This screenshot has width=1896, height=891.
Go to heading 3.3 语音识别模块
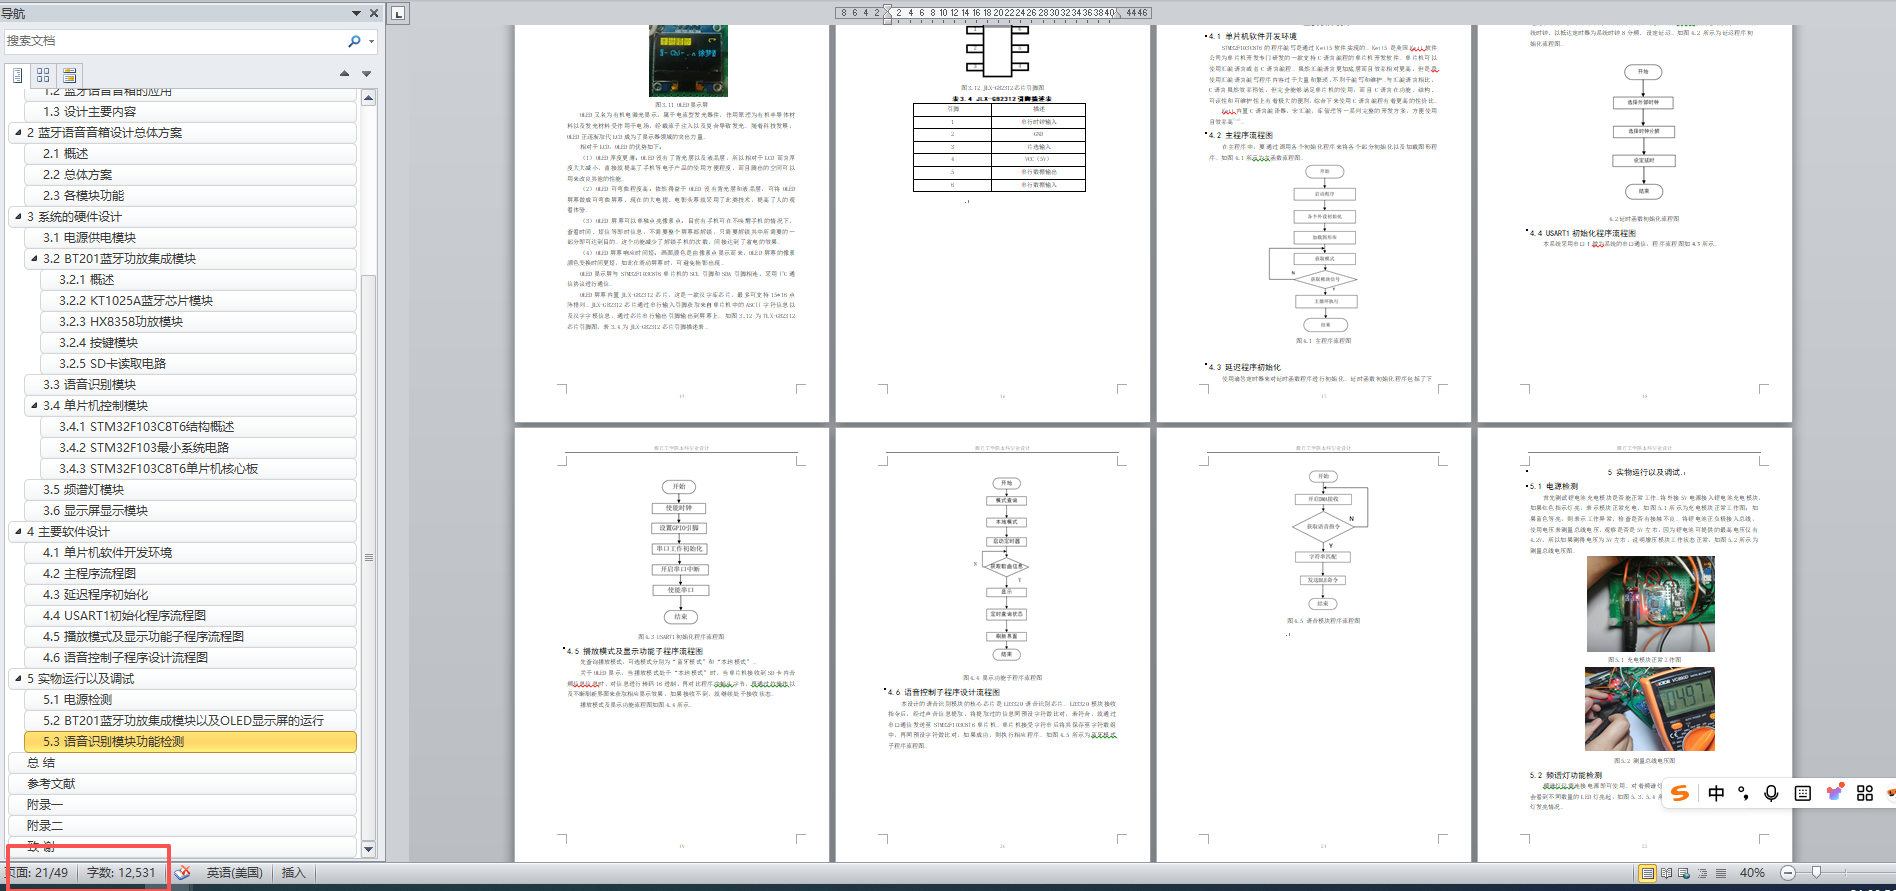190,384
